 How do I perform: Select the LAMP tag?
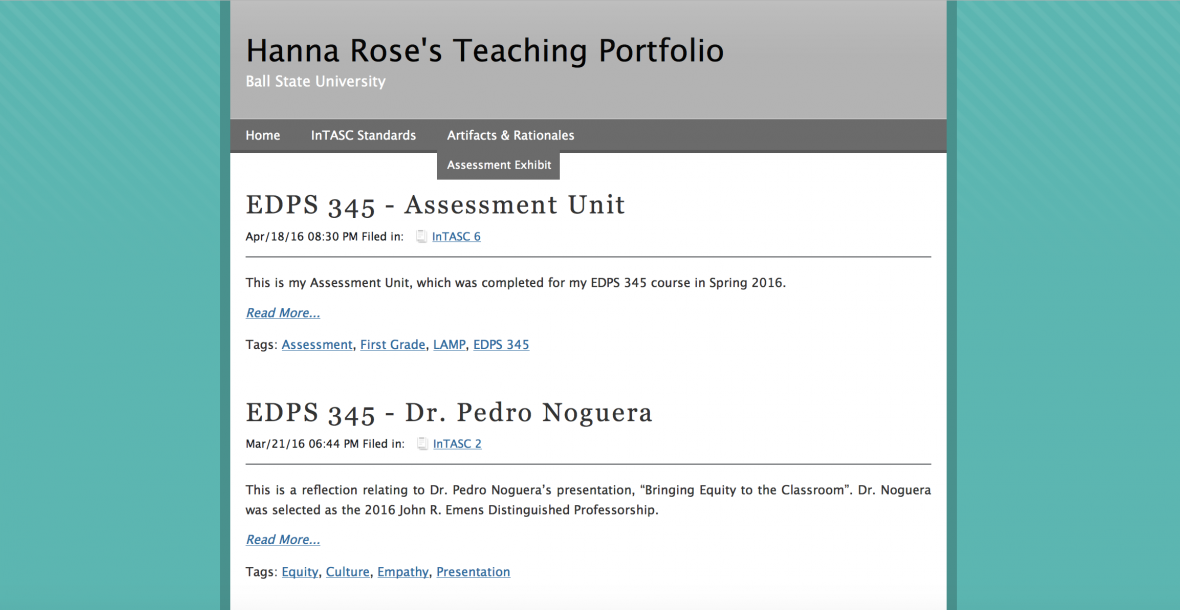449,345
